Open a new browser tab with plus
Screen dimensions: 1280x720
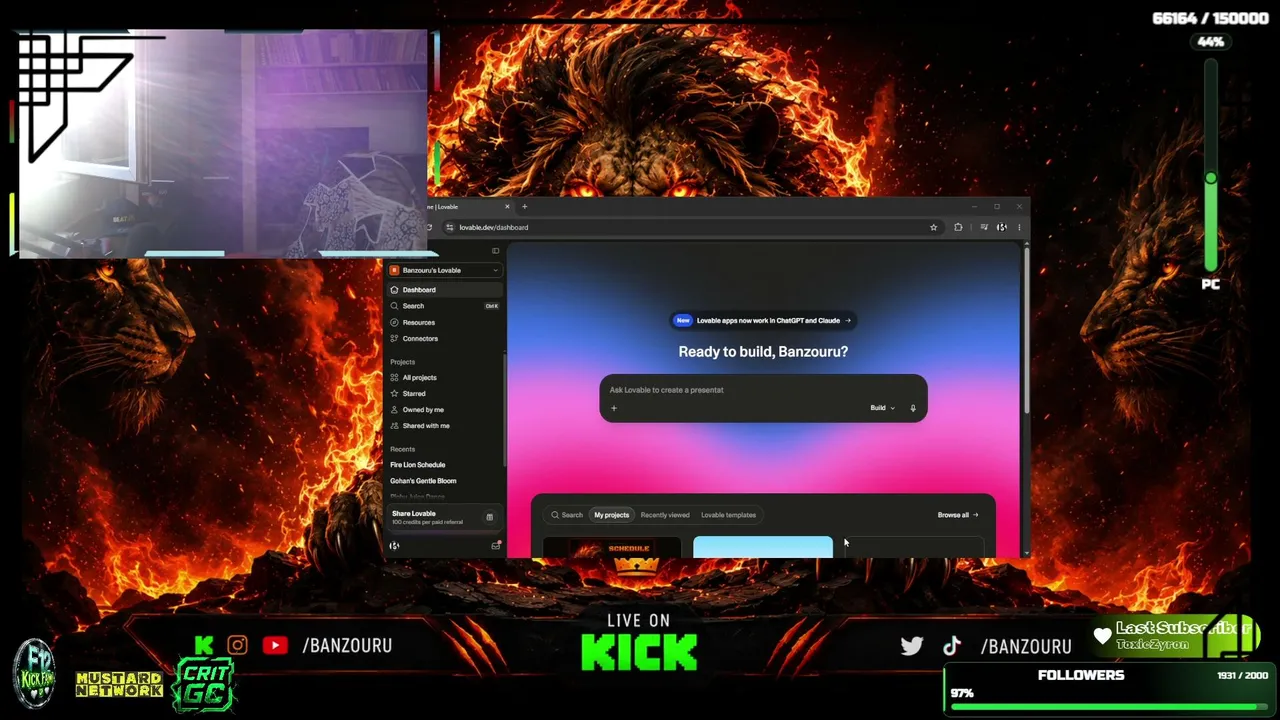pos(524,207)
